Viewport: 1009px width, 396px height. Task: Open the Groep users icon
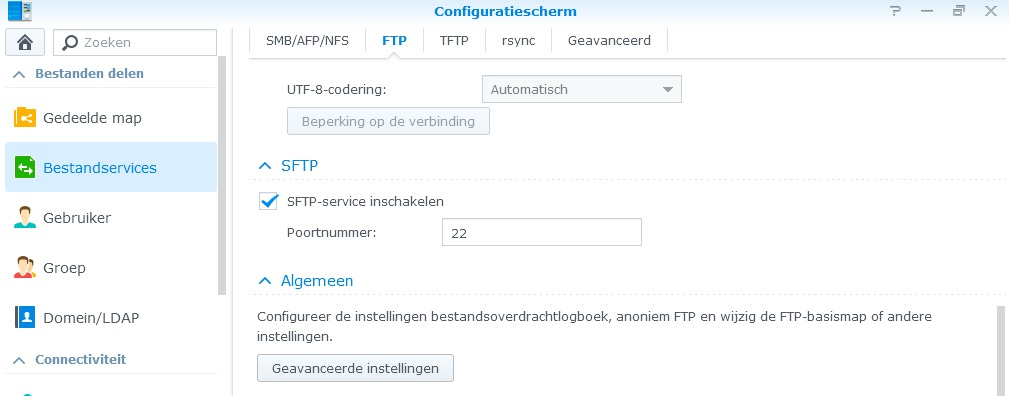[x=25, y=267]
